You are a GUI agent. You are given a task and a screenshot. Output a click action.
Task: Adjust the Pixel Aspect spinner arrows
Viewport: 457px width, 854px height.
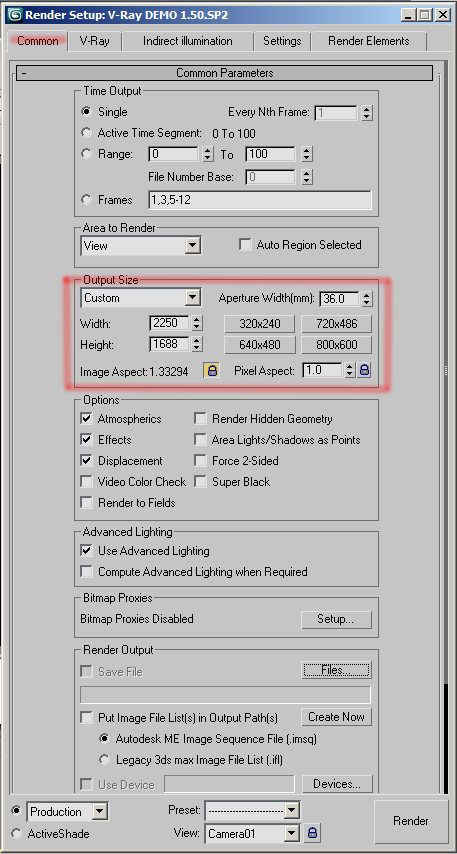click(350, 370)
